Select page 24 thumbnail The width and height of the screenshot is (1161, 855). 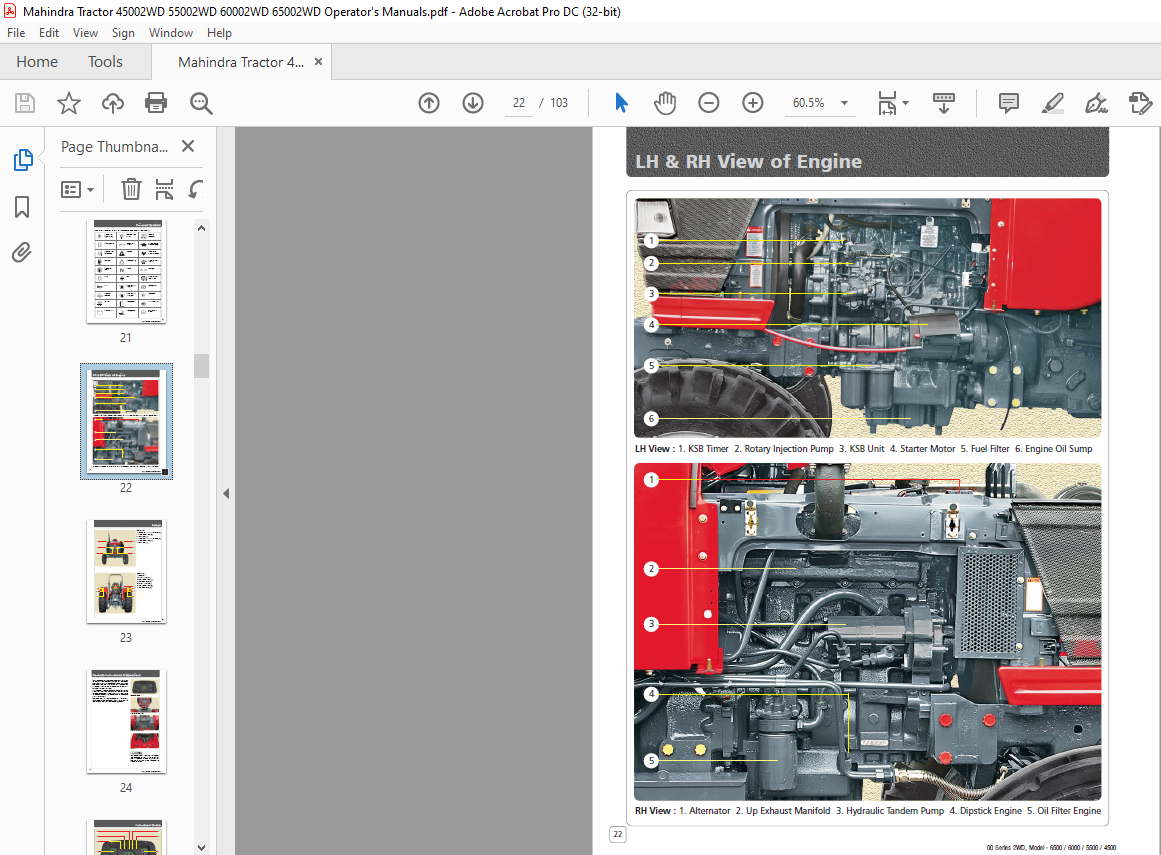coord(127,722)
